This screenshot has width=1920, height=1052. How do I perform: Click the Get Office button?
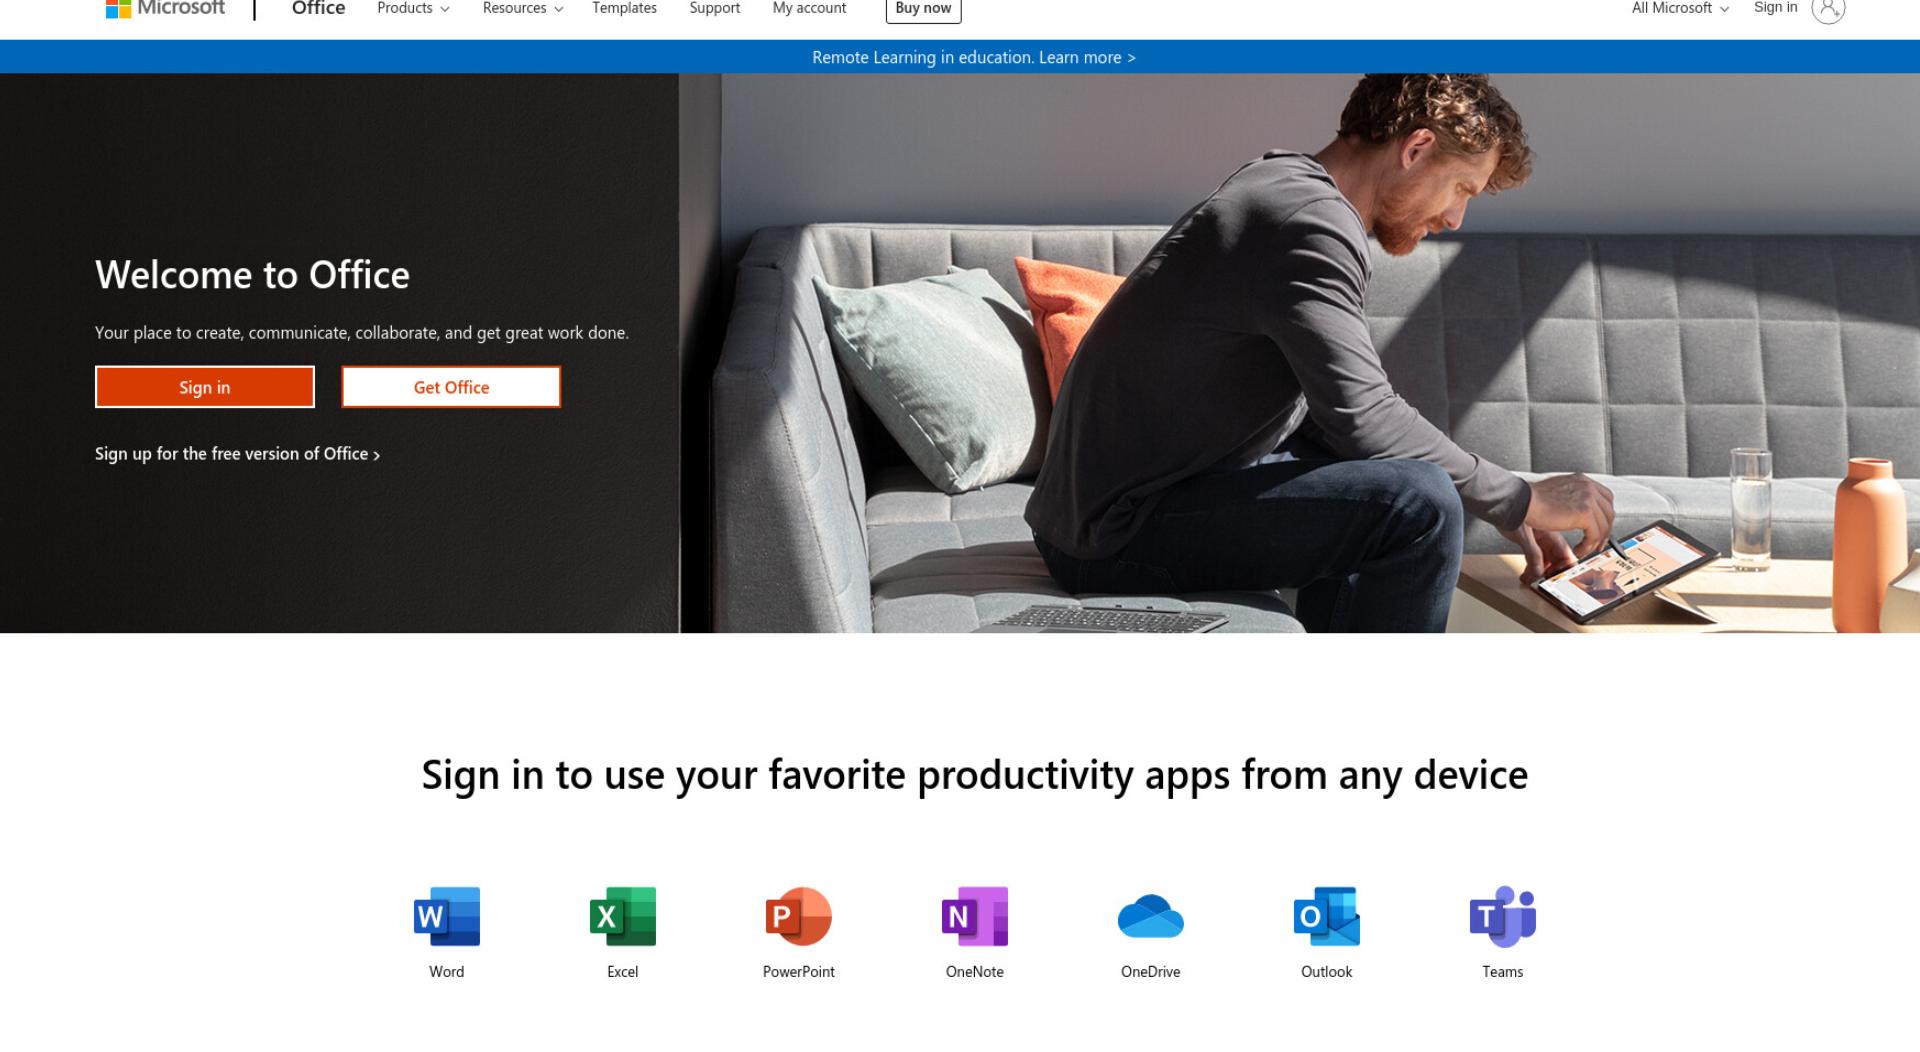451,387
